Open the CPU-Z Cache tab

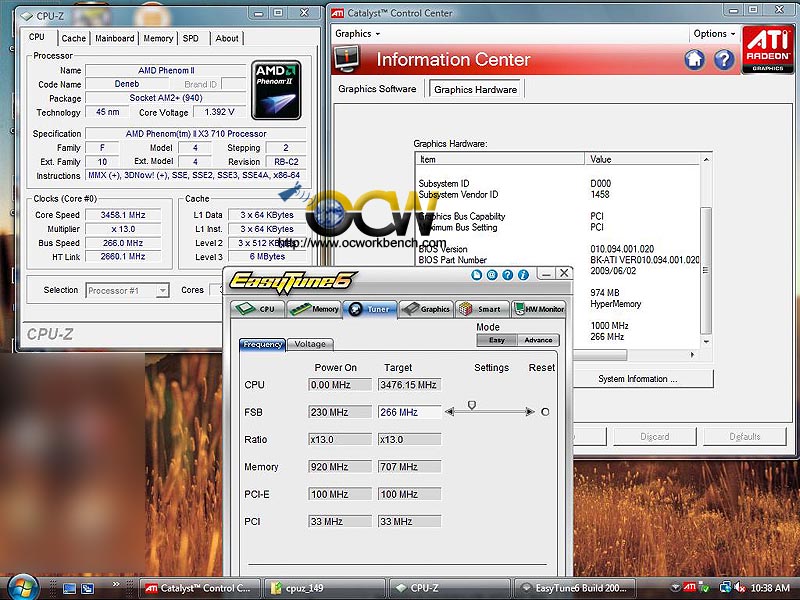[73, 38]
